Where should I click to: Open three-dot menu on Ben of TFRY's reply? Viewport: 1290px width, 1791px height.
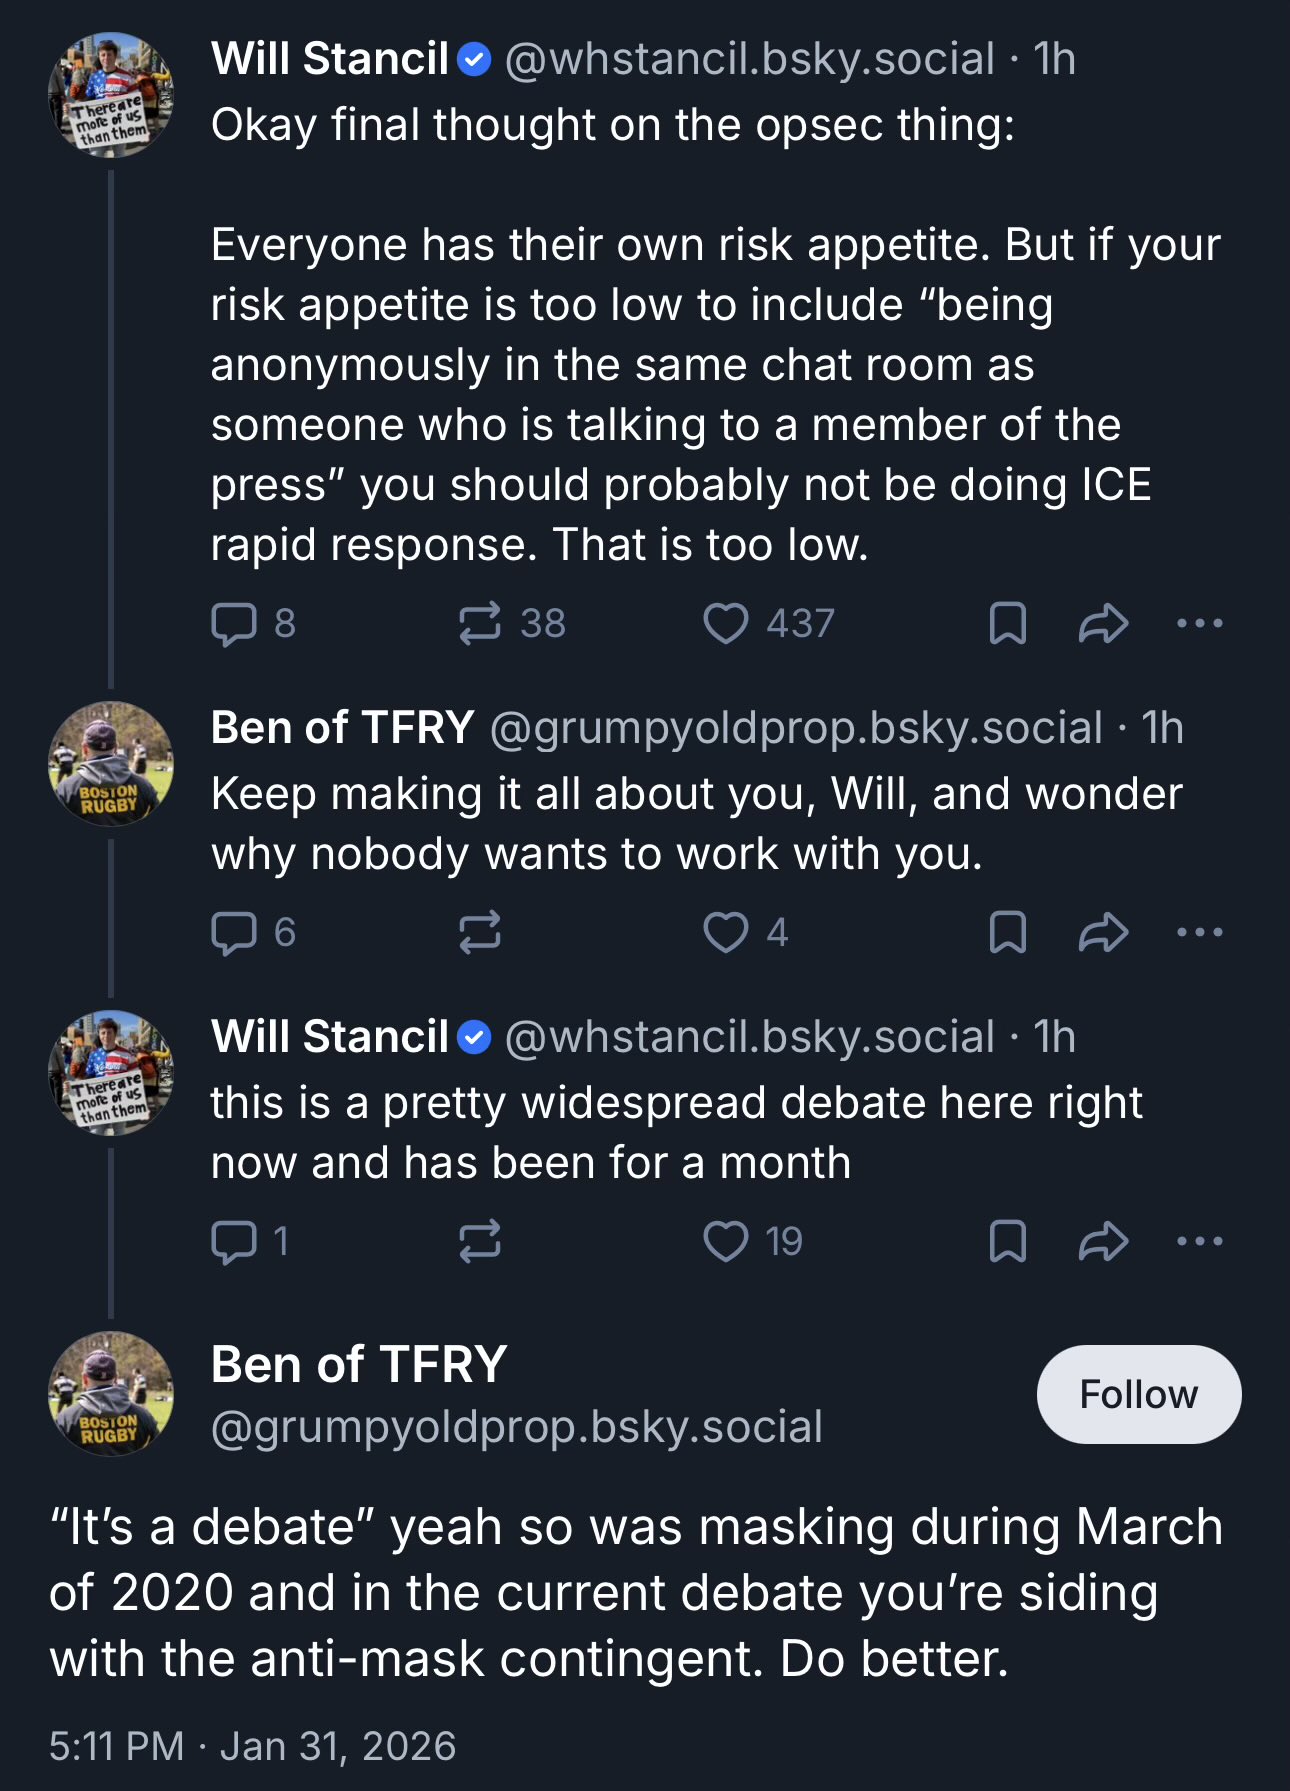pos(1199,932)
